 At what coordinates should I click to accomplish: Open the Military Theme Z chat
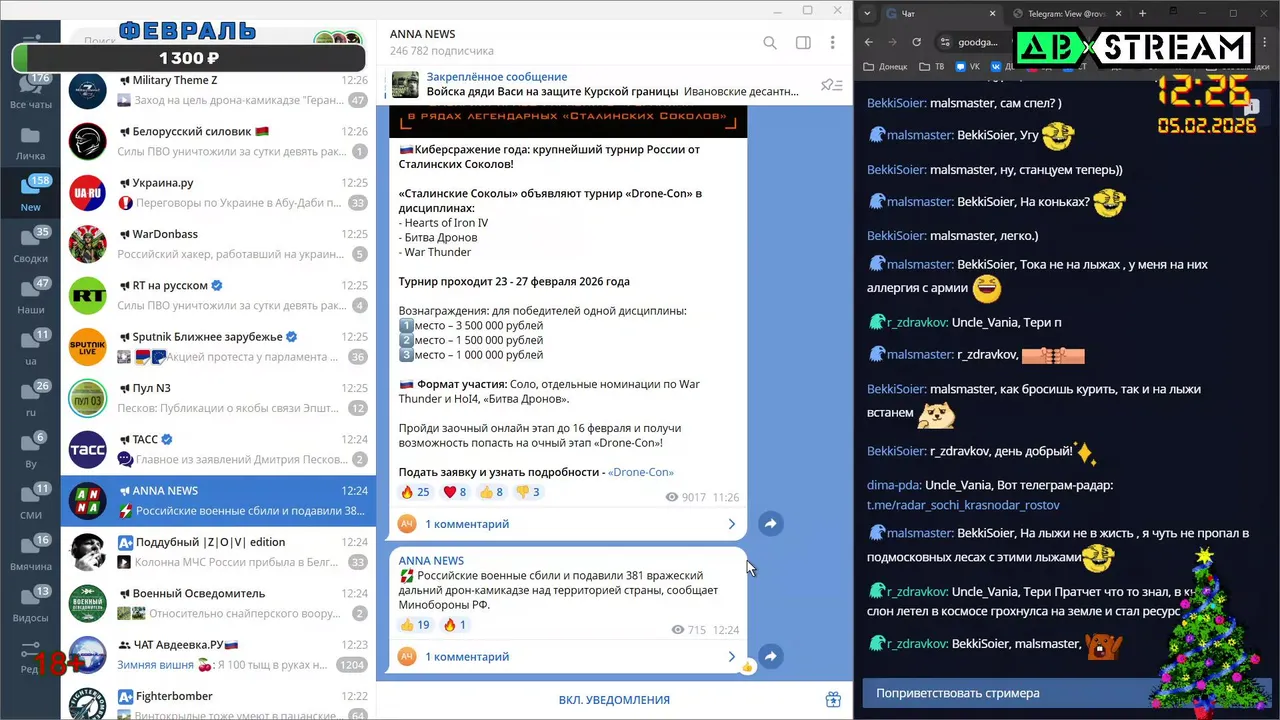coord(218,90)
